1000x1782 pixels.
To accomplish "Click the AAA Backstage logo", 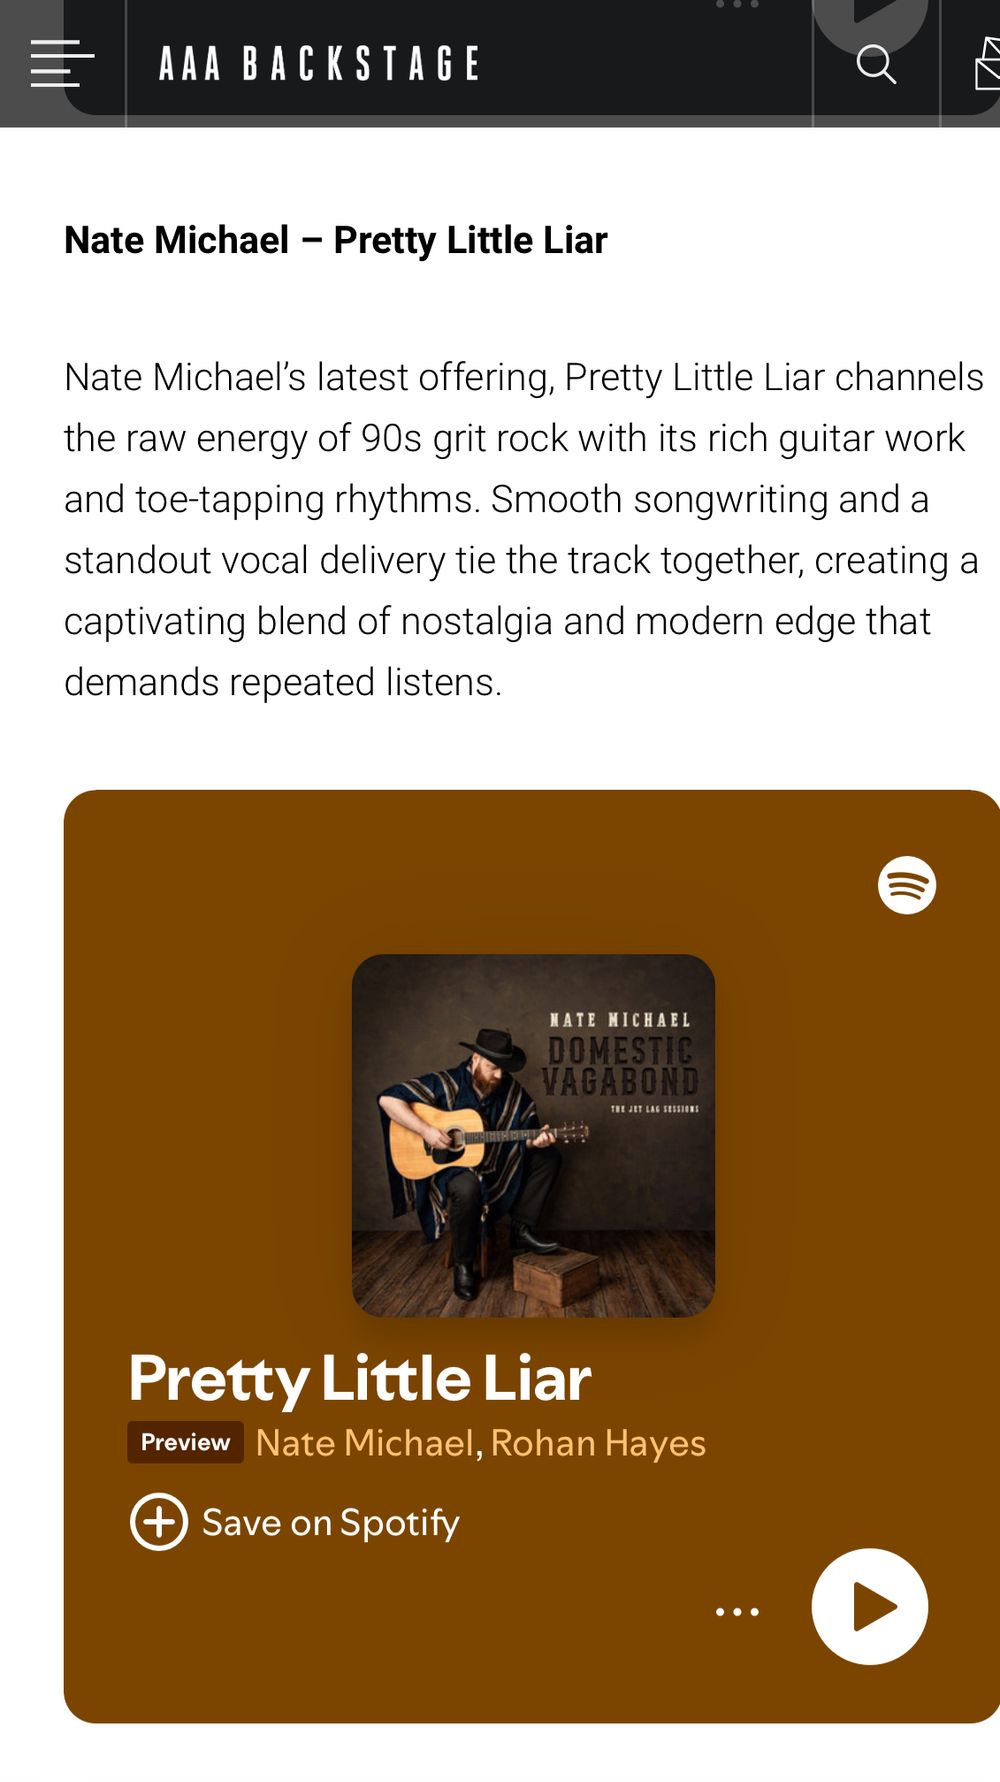I will coord(319,64).
